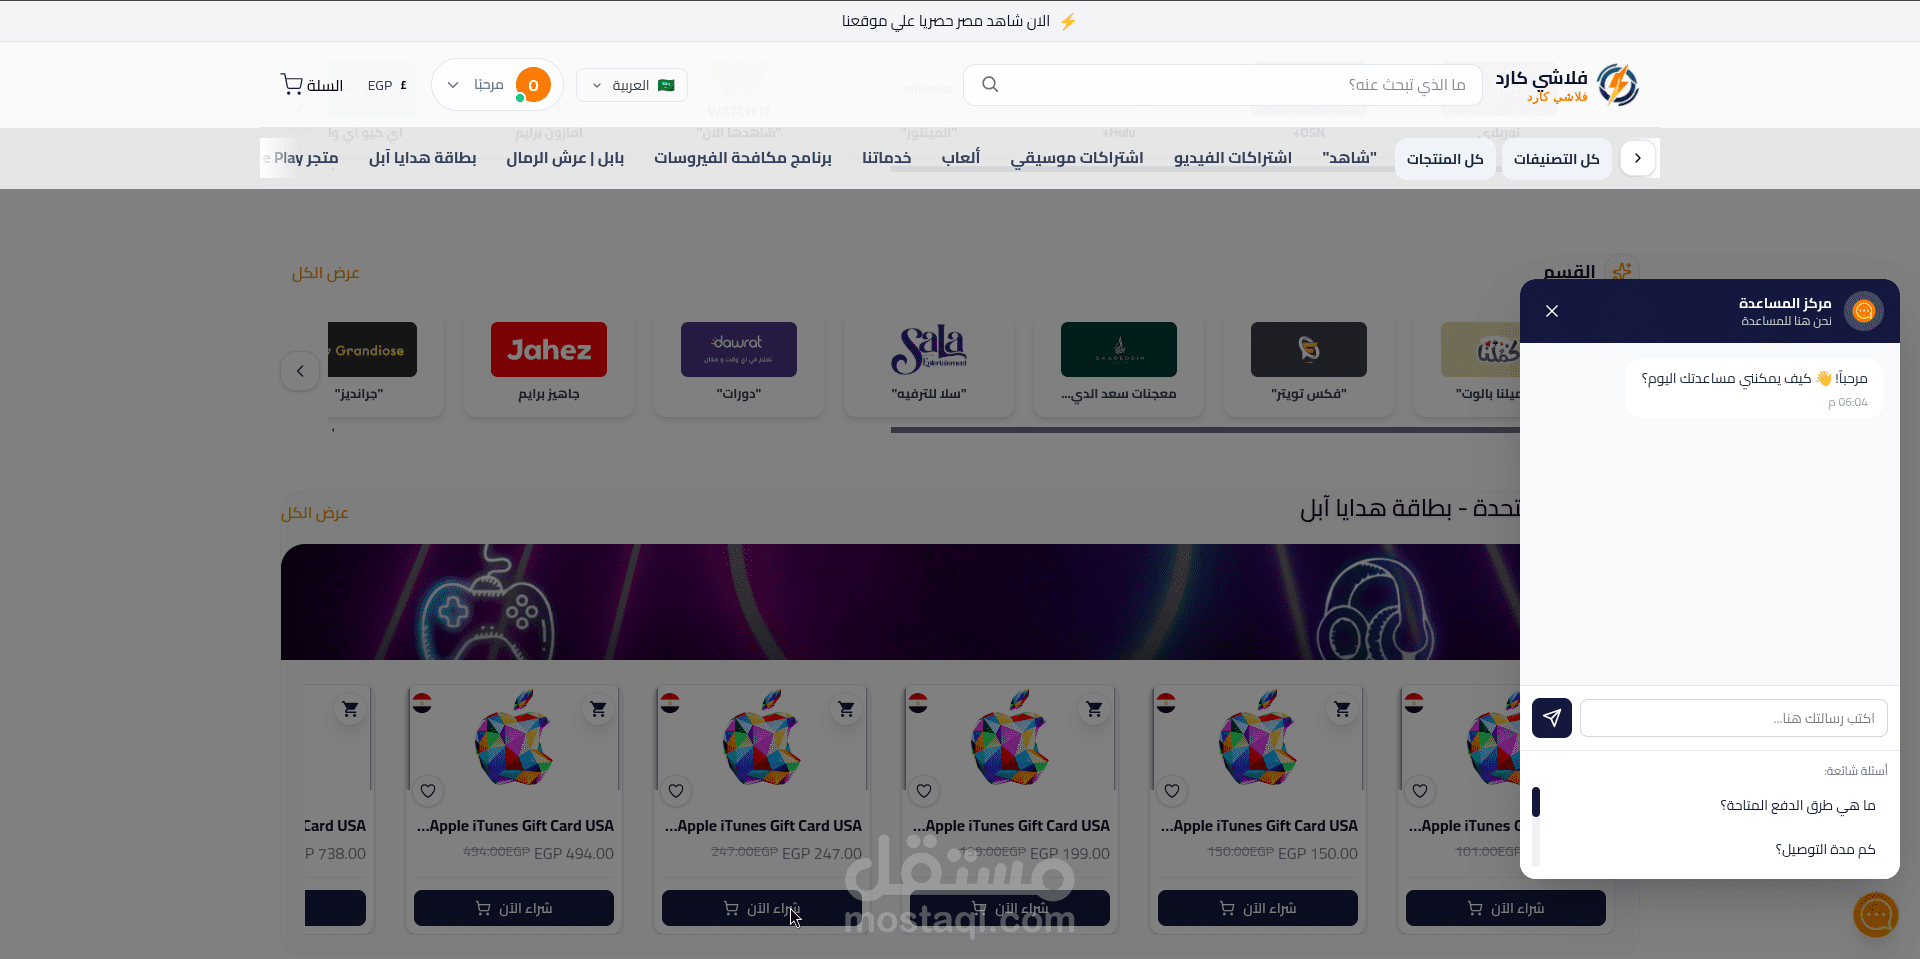Open the ألعاب category tab
Viewport: 1920px width, 959px height.
pos(960,158)
